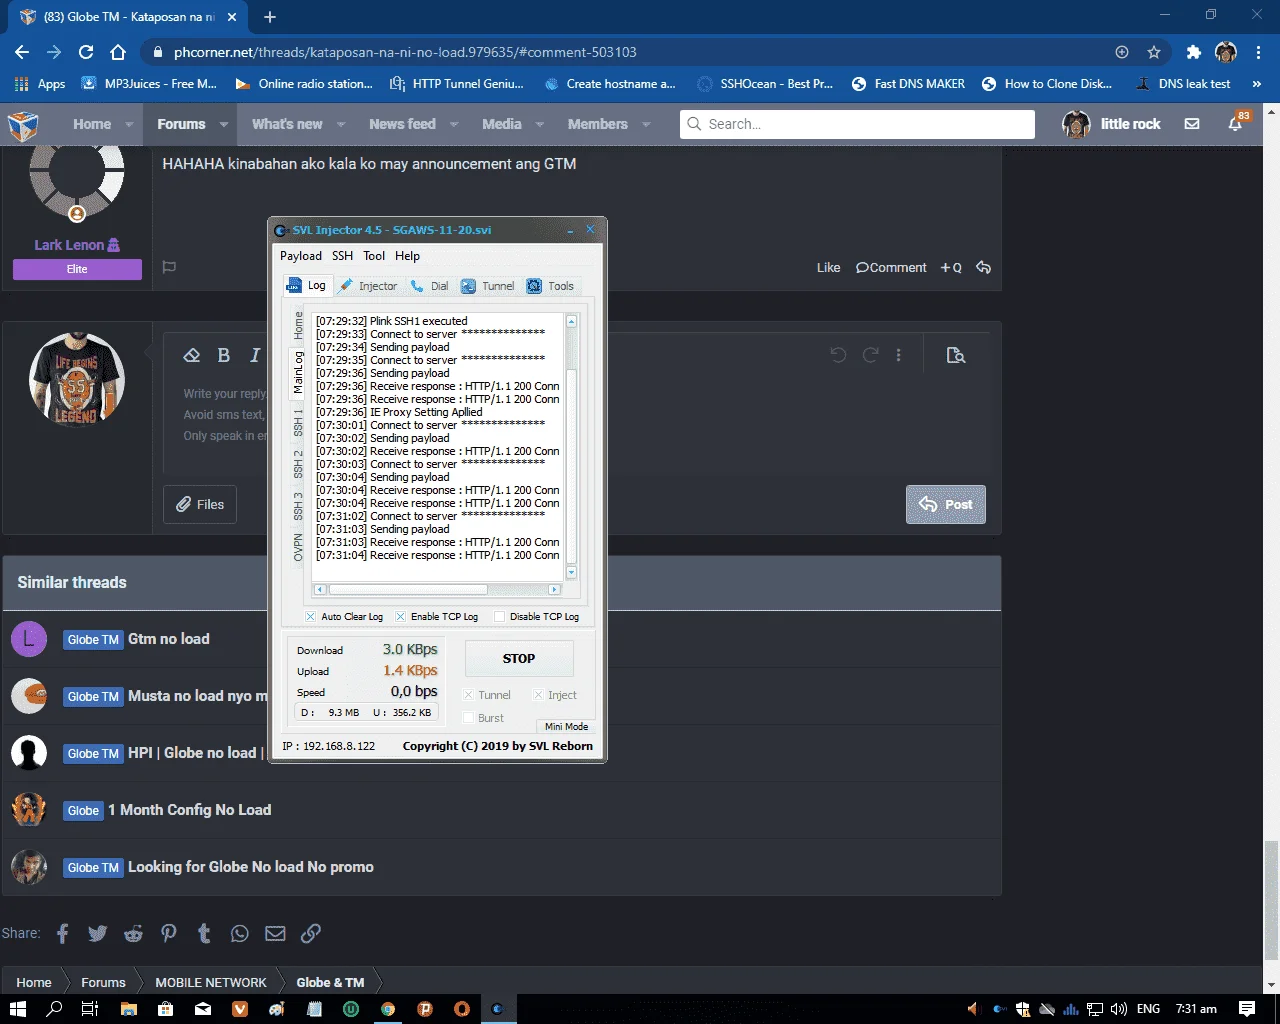
Task: Open Lark Lenon's avatar
Action: [77, 183]
